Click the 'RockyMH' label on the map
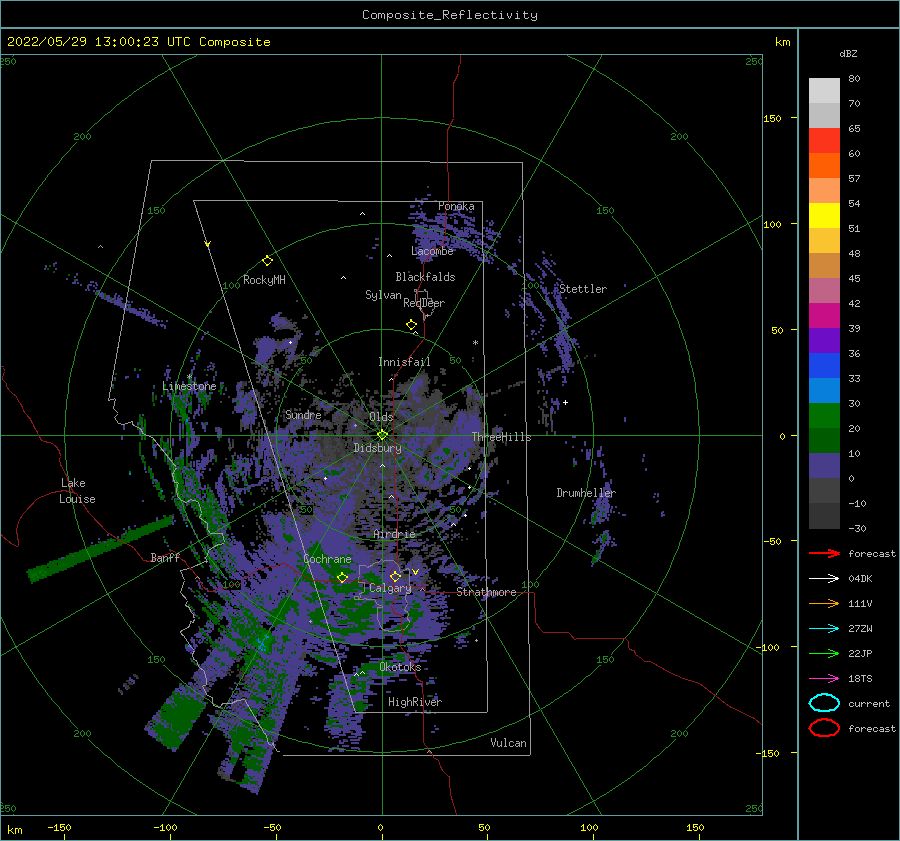The image size is (900, 841). (264, 280)
